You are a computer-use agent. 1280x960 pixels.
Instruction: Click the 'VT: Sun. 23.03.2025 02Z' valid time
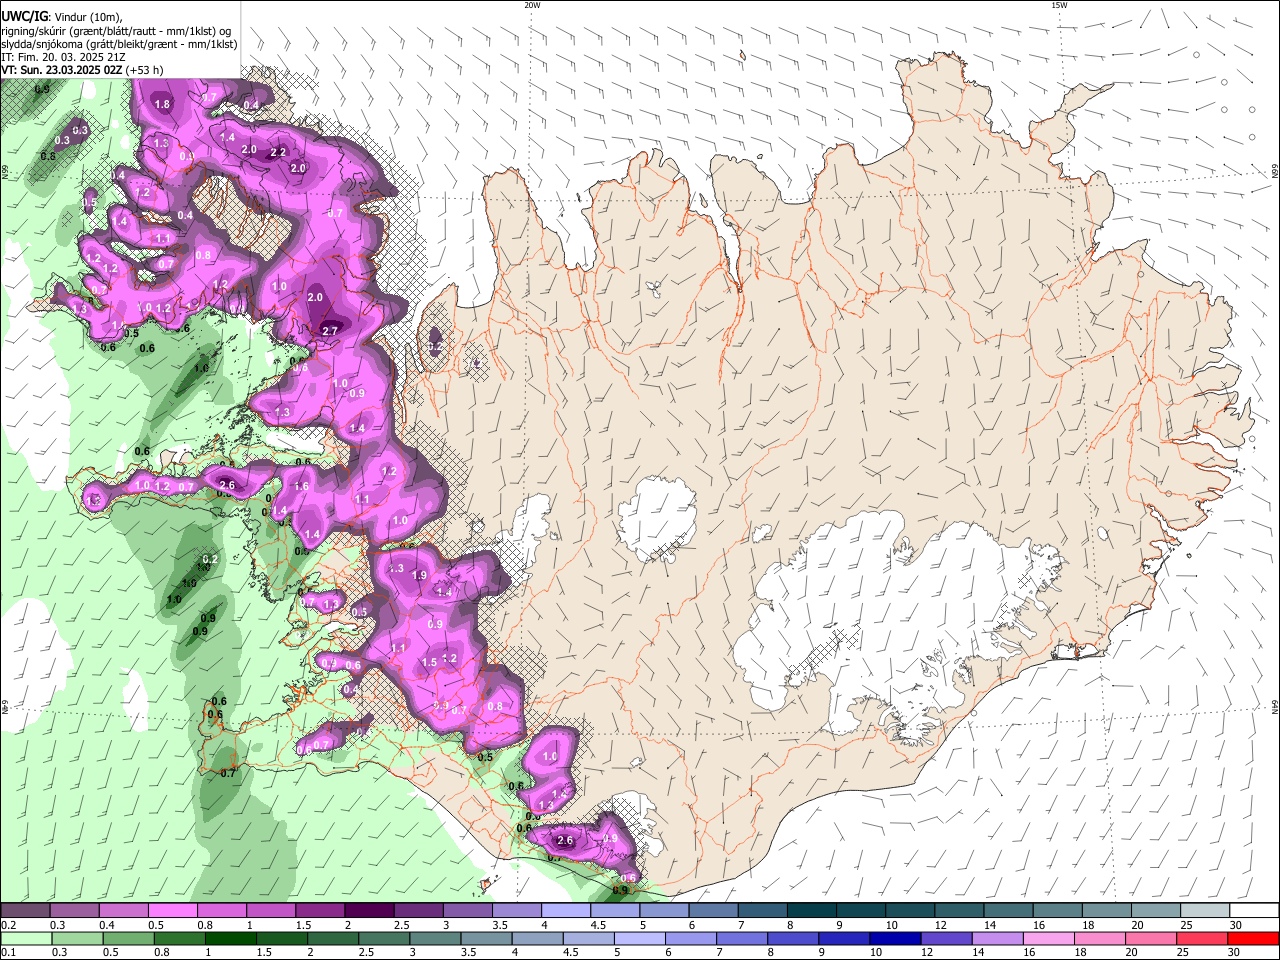pyautogui.click(x=61, y=70)
